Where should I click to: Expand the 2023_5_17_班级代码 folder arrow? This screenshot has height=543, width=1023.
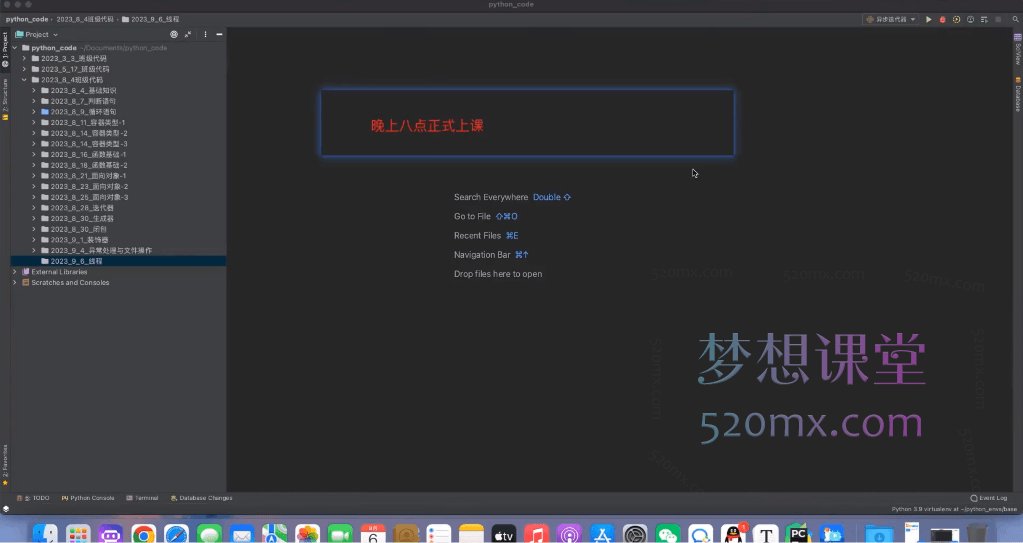pyautogui.click(x=24, y=69)
